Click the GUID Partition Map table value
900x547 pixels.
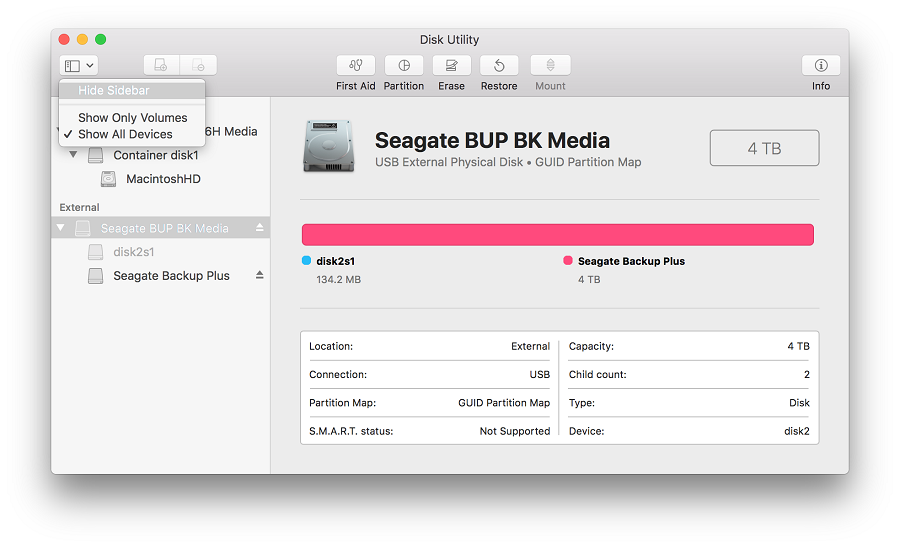[504, 403]
